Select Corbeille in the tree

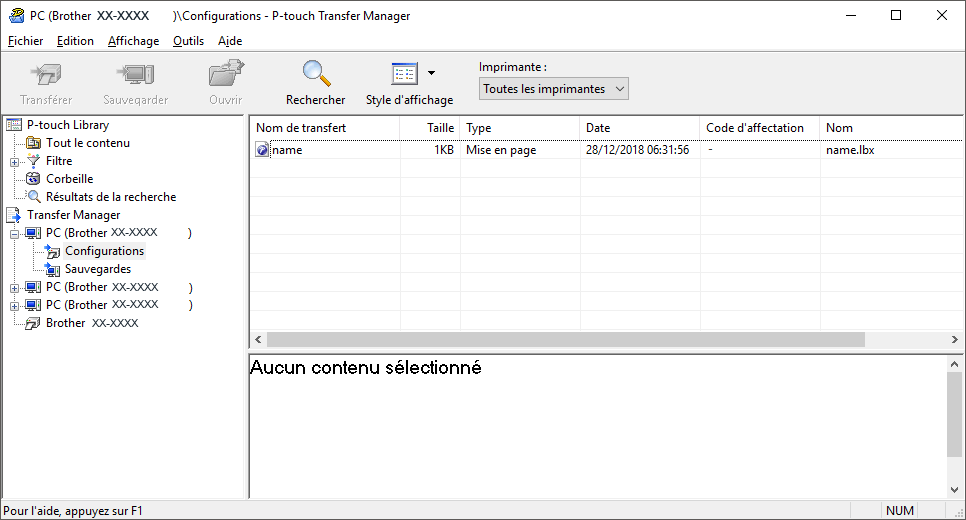[70, 179]
